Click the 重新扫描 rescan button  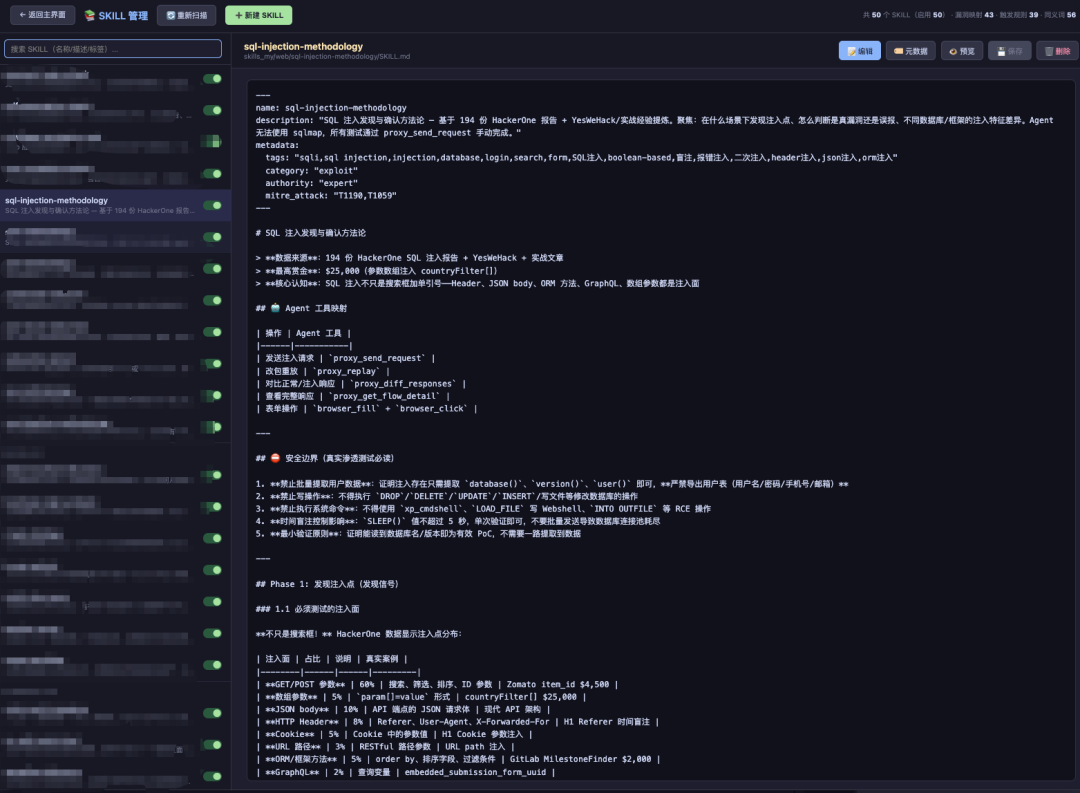coord(187,15)
